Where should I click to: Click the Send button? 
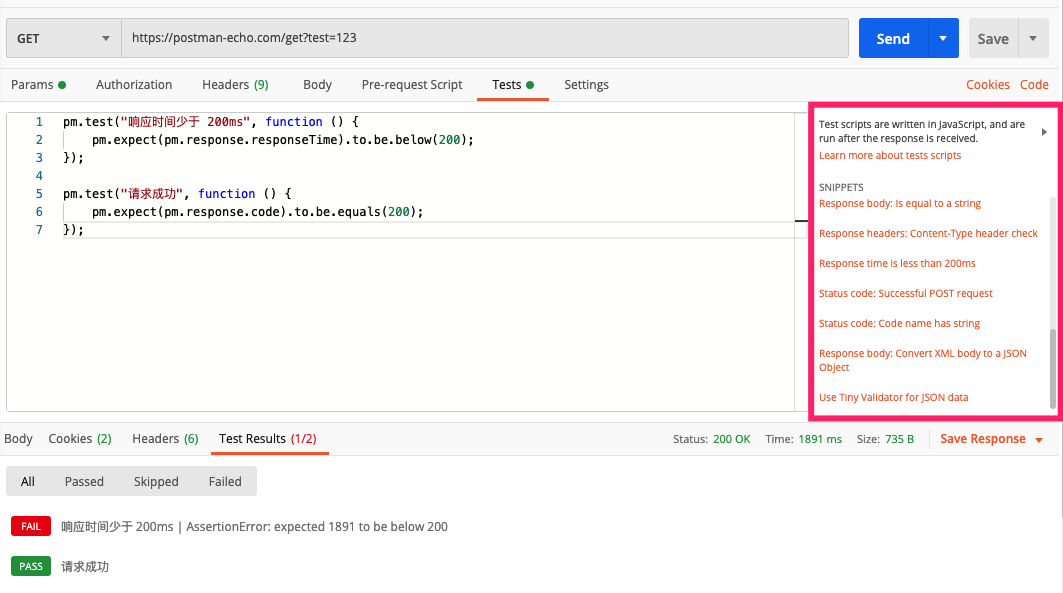tap(893, 38)
